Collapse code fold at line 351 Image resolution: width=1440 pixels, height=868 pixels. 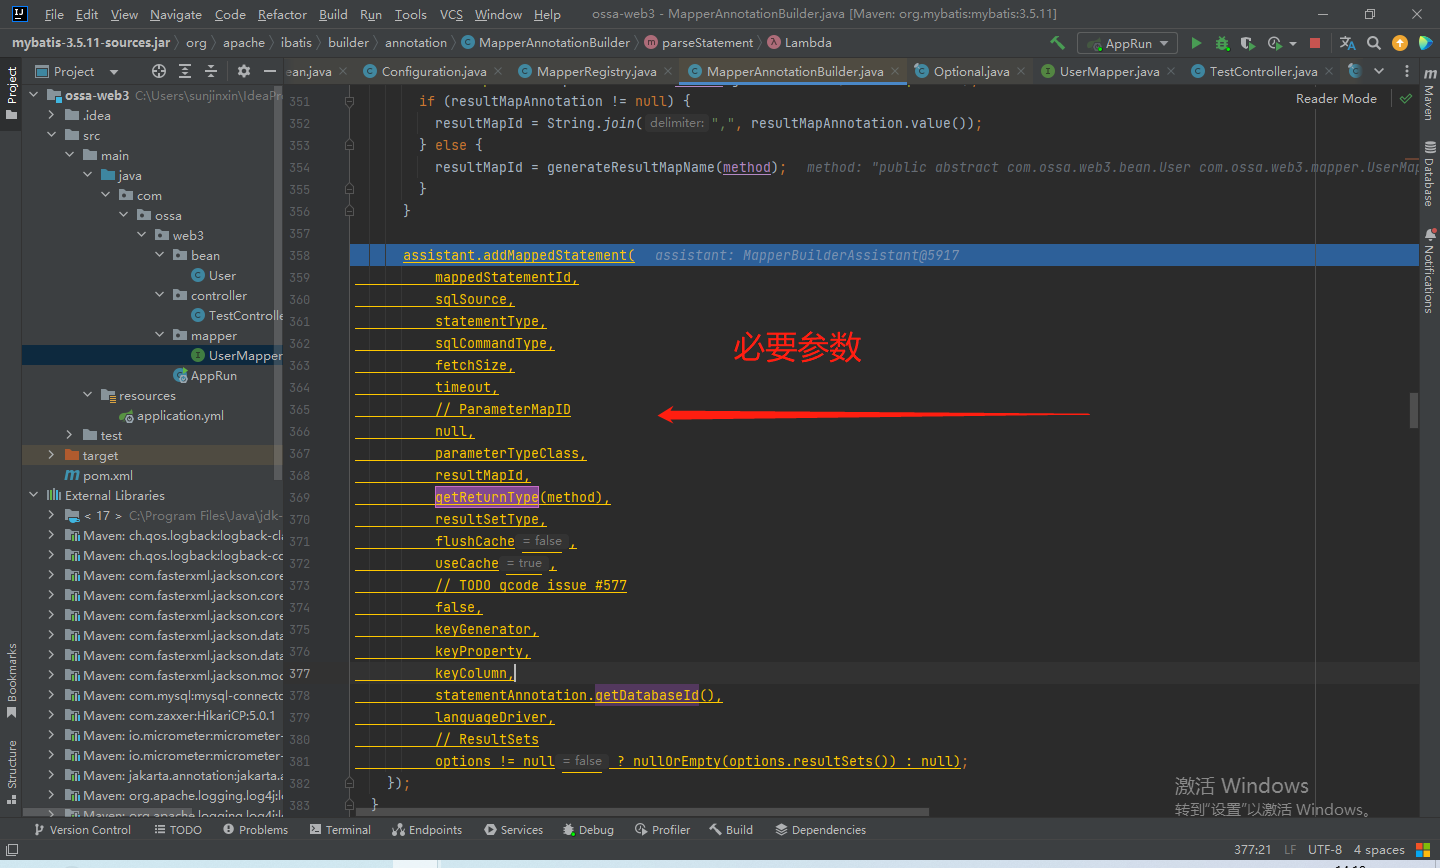349,101
